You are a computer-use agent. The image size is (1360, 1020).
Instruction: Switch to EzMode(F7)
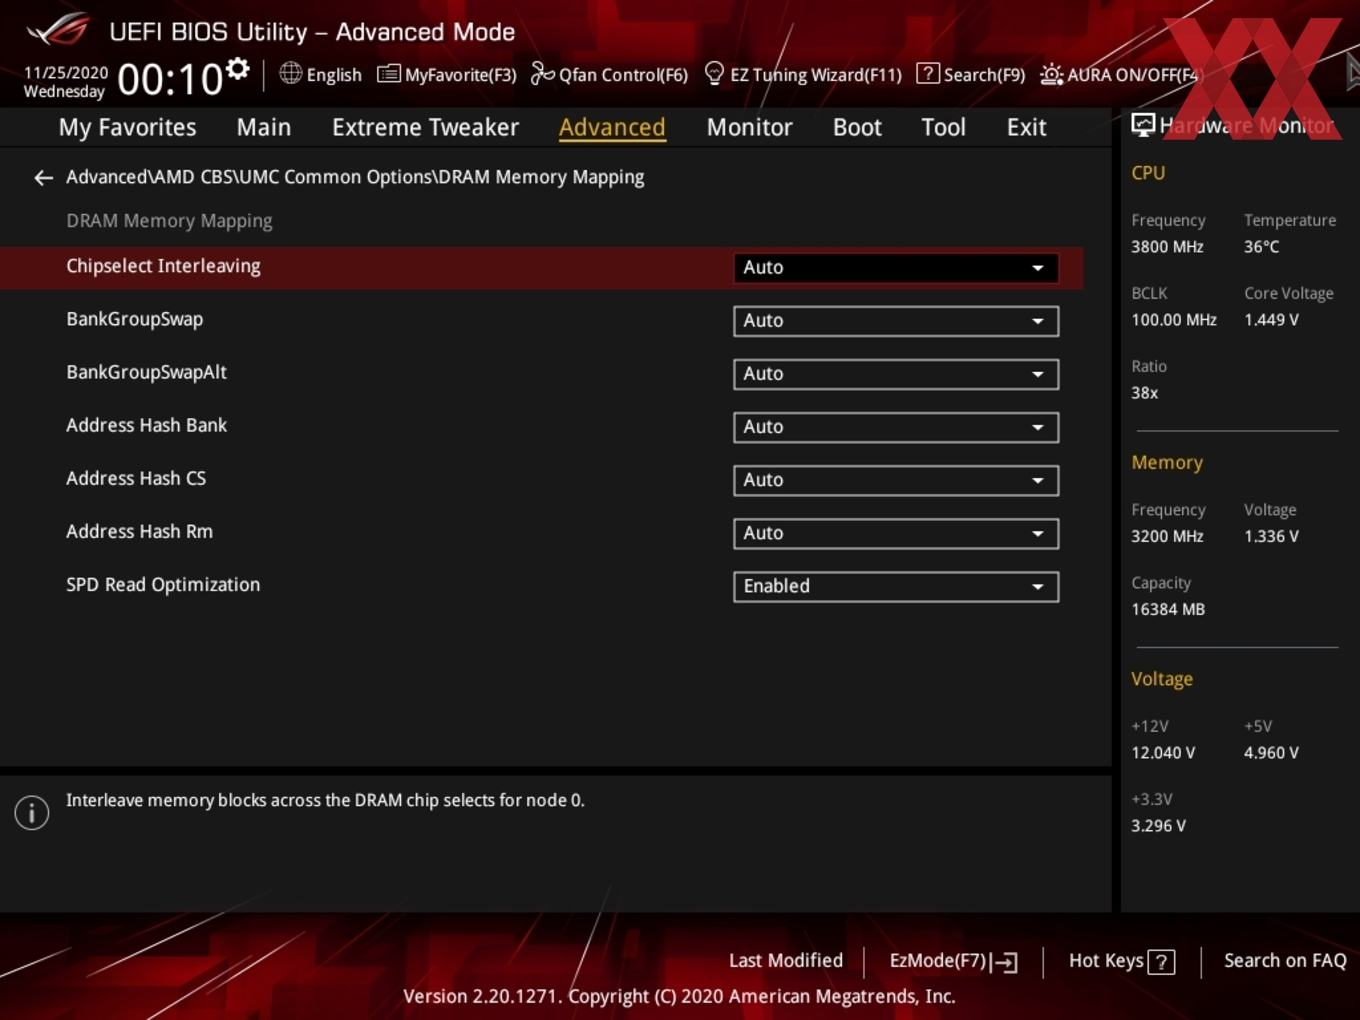[x=953, y=961]
